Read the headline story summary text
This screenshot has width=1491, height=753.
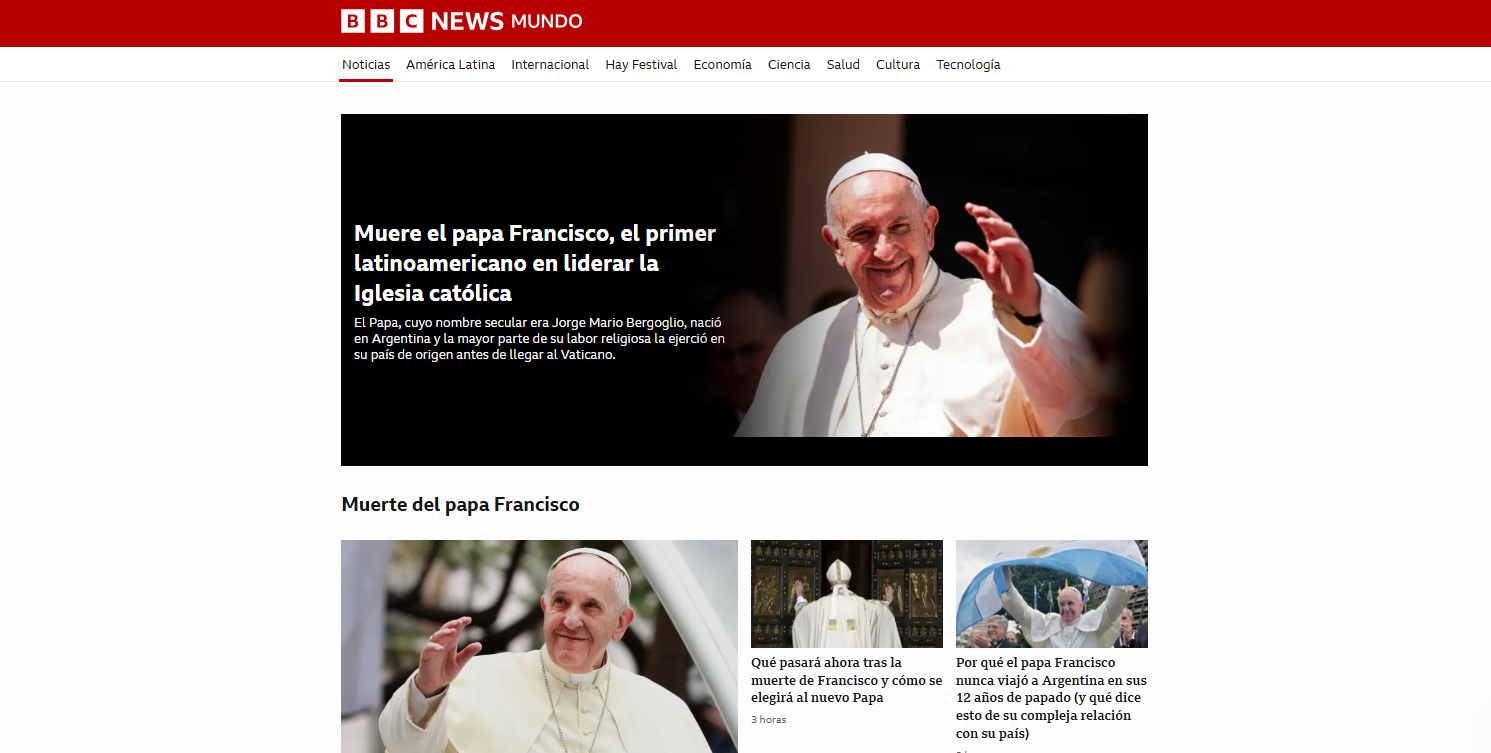538,340
